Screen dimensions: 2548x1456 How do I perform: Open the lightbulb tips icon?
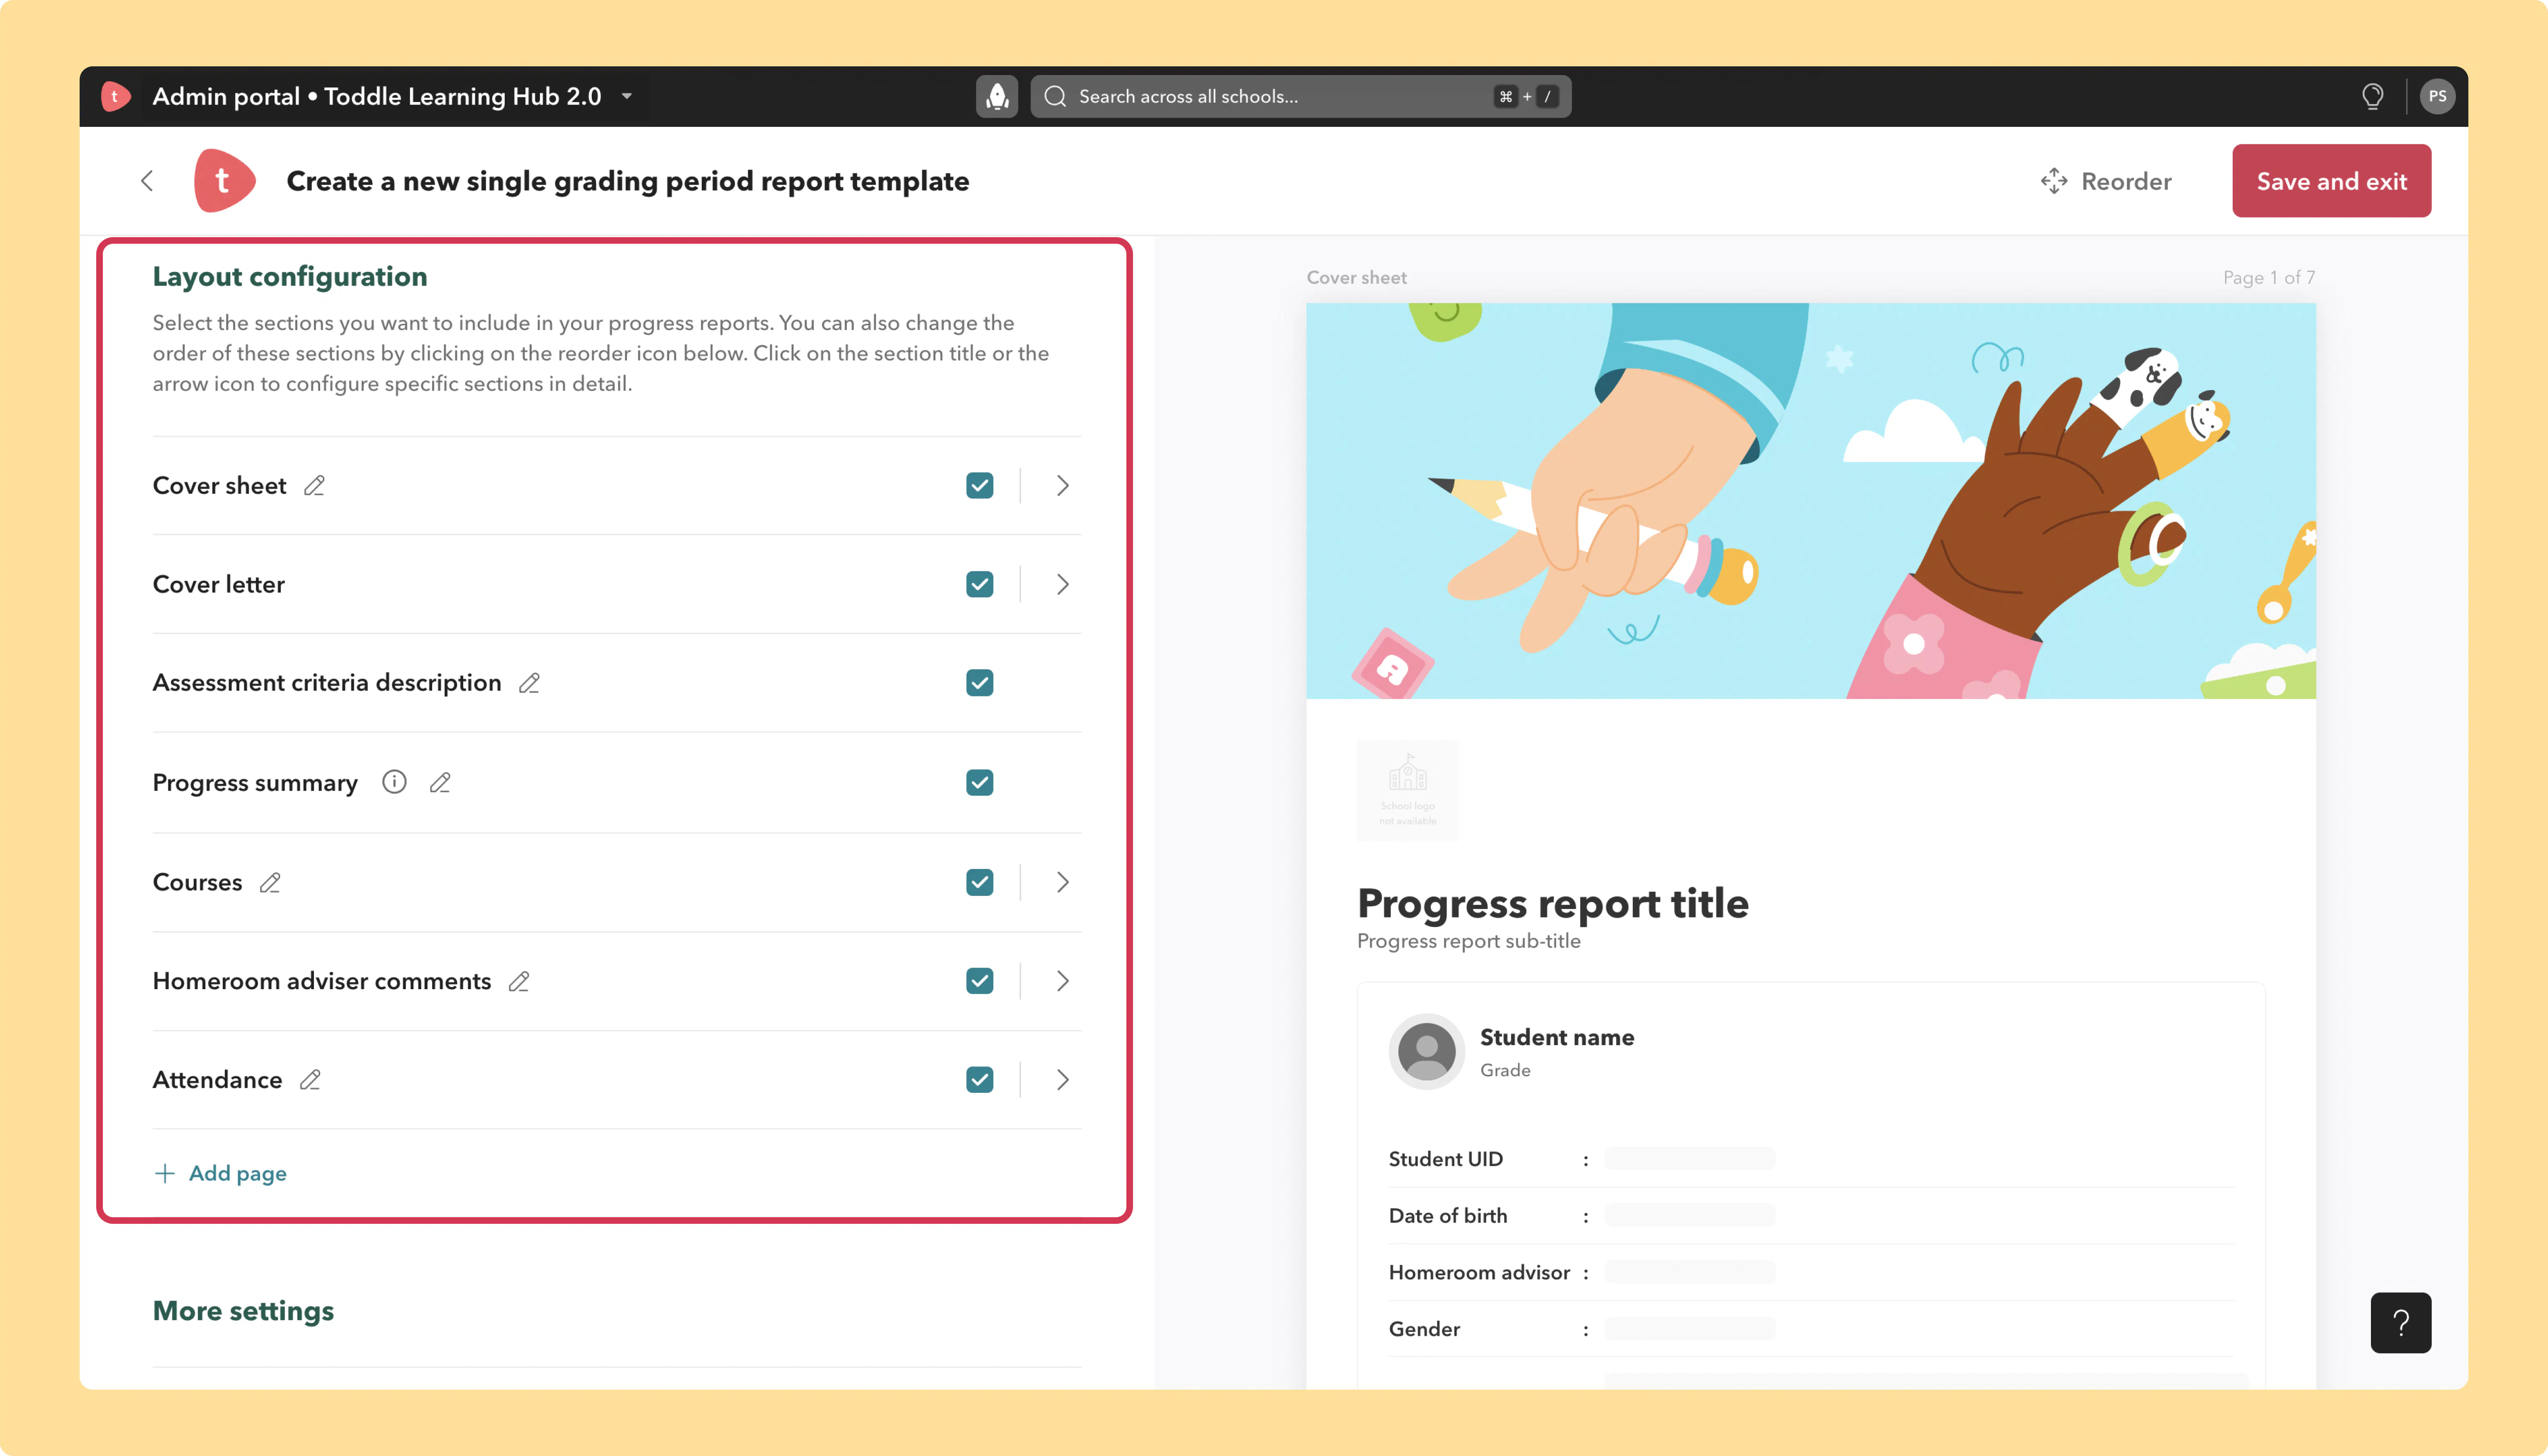pyautogui.click(x=2372, y=96)
